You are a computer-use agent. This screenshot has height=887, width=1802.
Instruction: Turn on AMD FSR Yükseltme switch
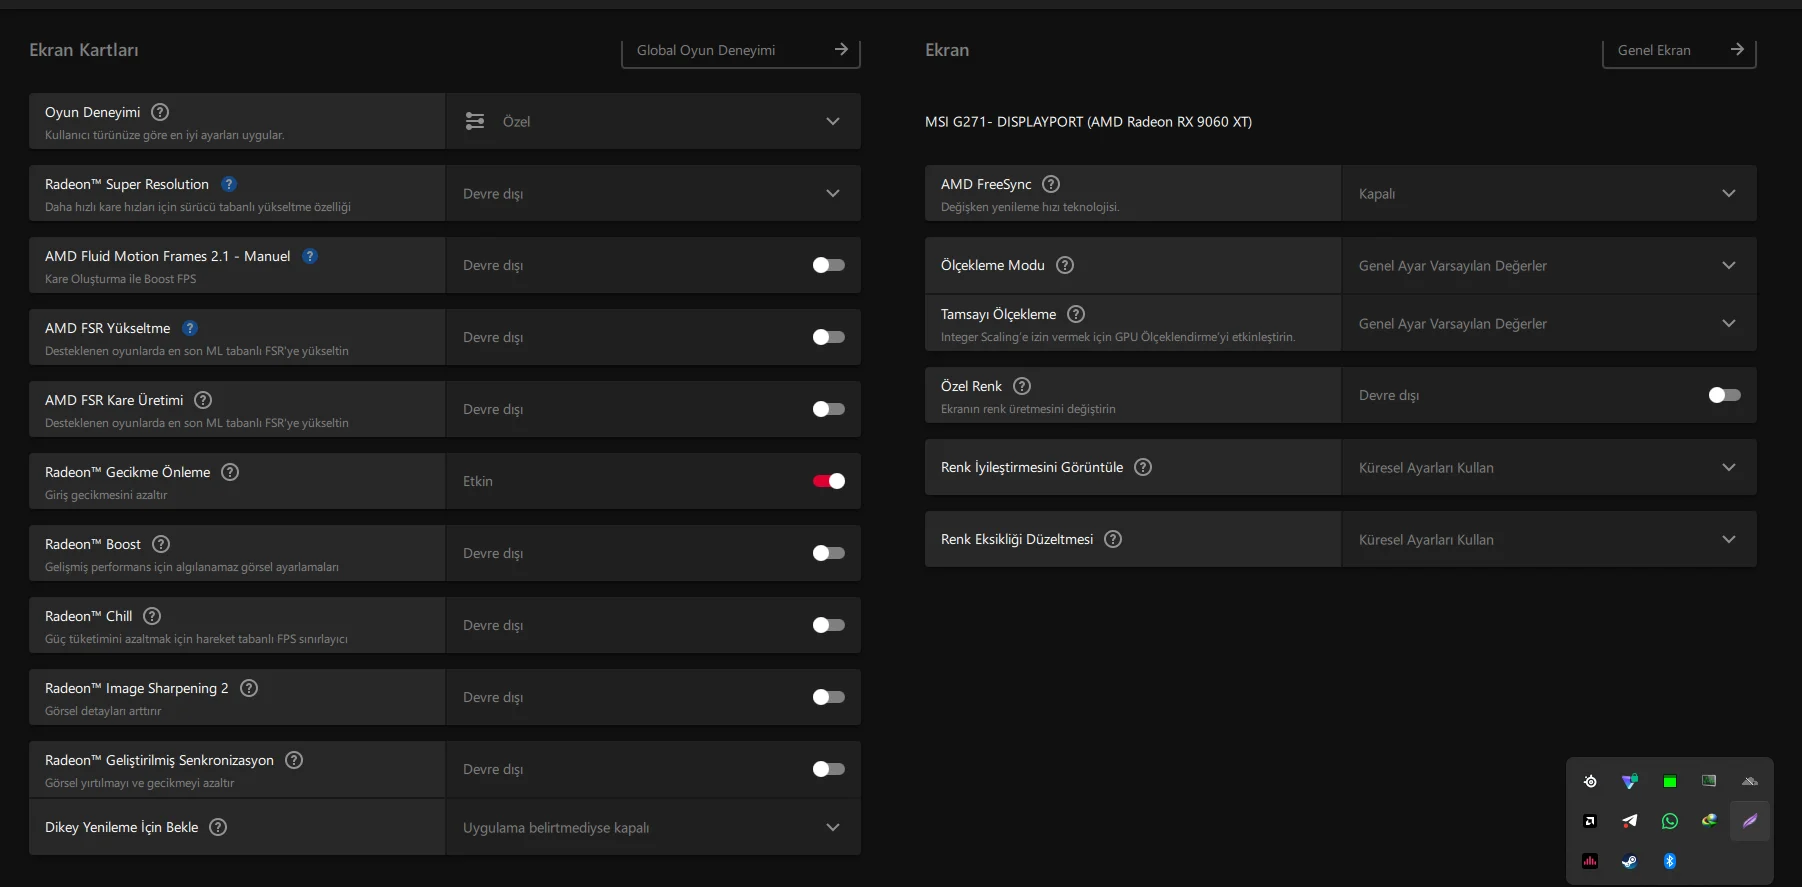coord(829,337)
